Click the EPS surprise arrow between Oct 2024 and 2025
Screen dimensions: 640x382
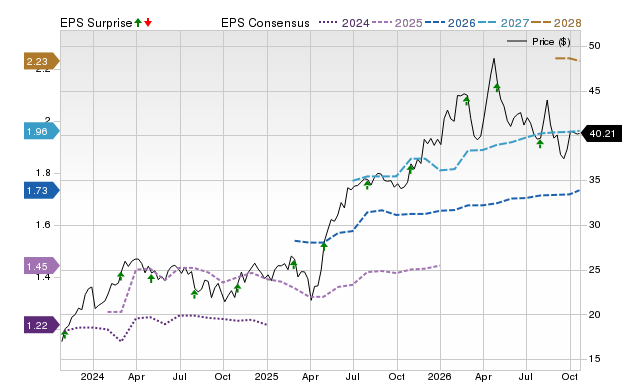pos(237,288)
